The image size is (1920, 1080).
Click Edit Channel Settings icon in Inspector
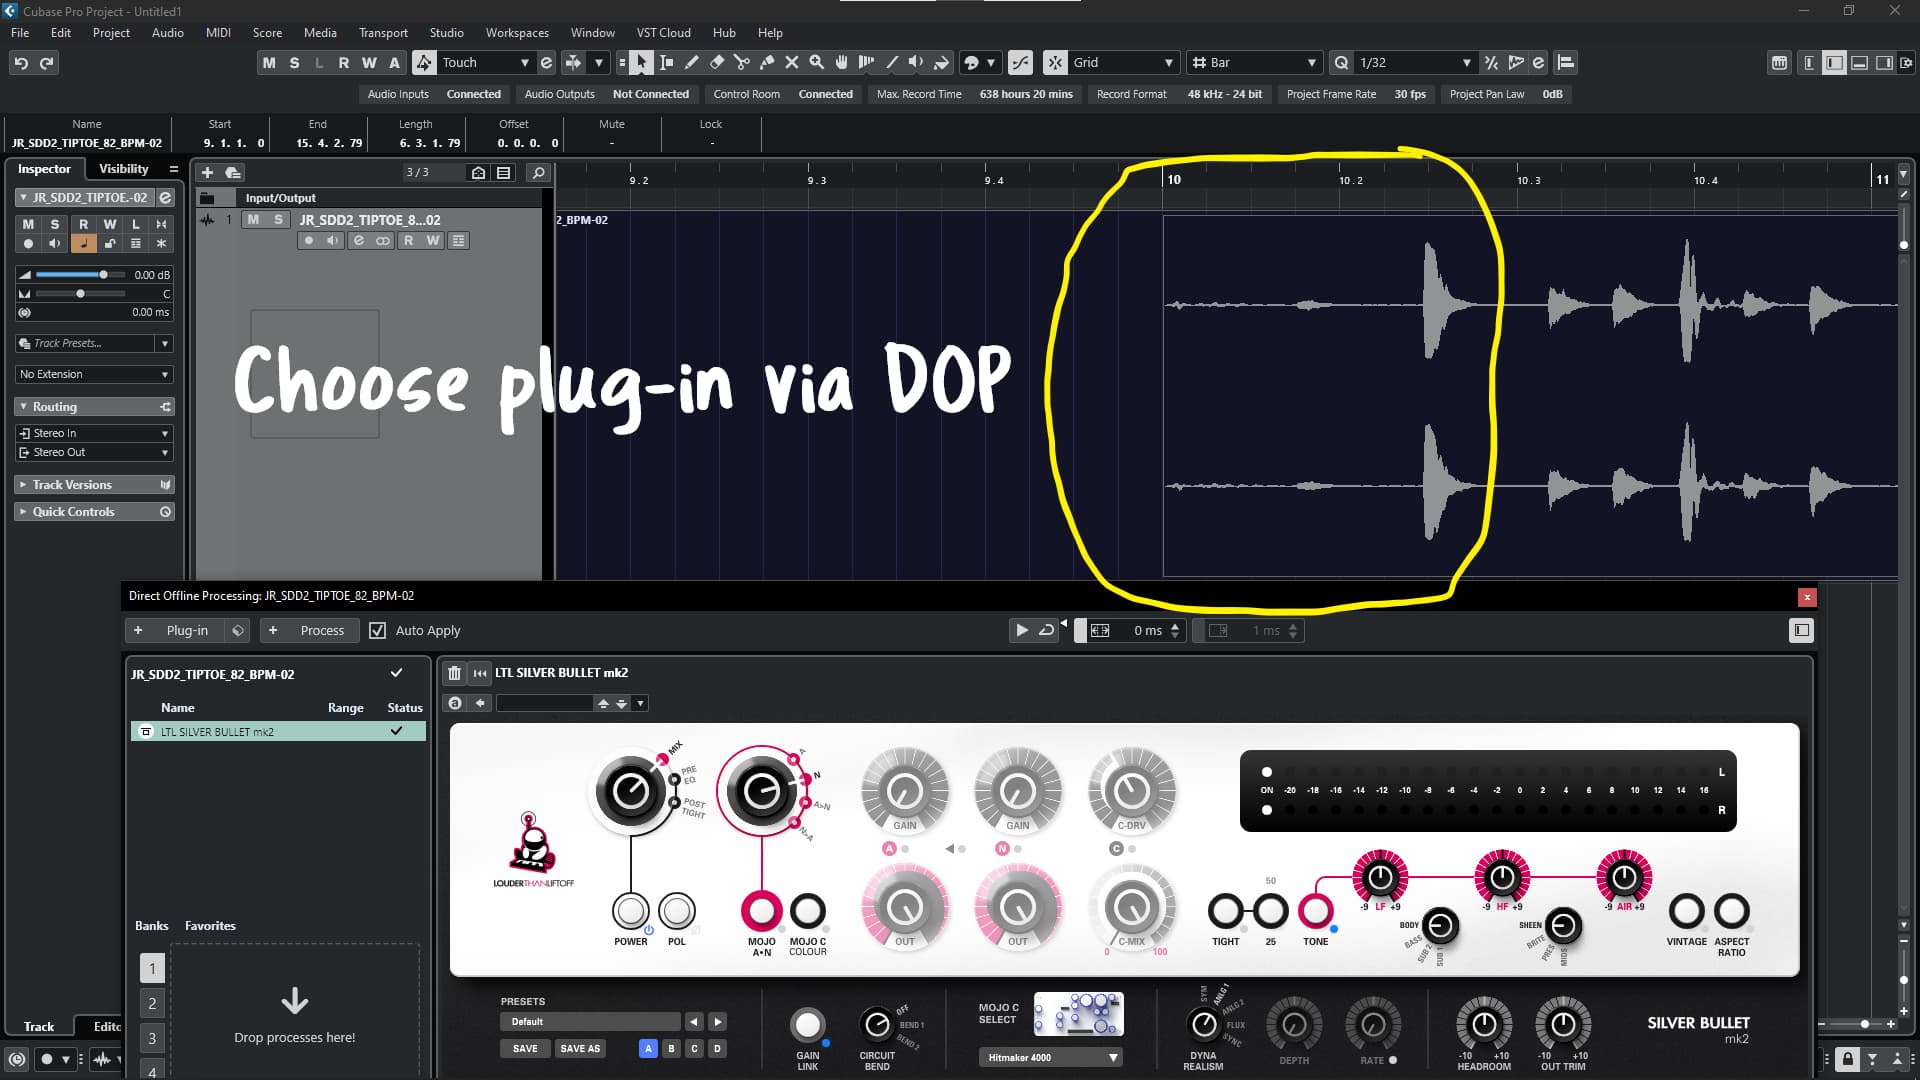[x=166, y=198]
